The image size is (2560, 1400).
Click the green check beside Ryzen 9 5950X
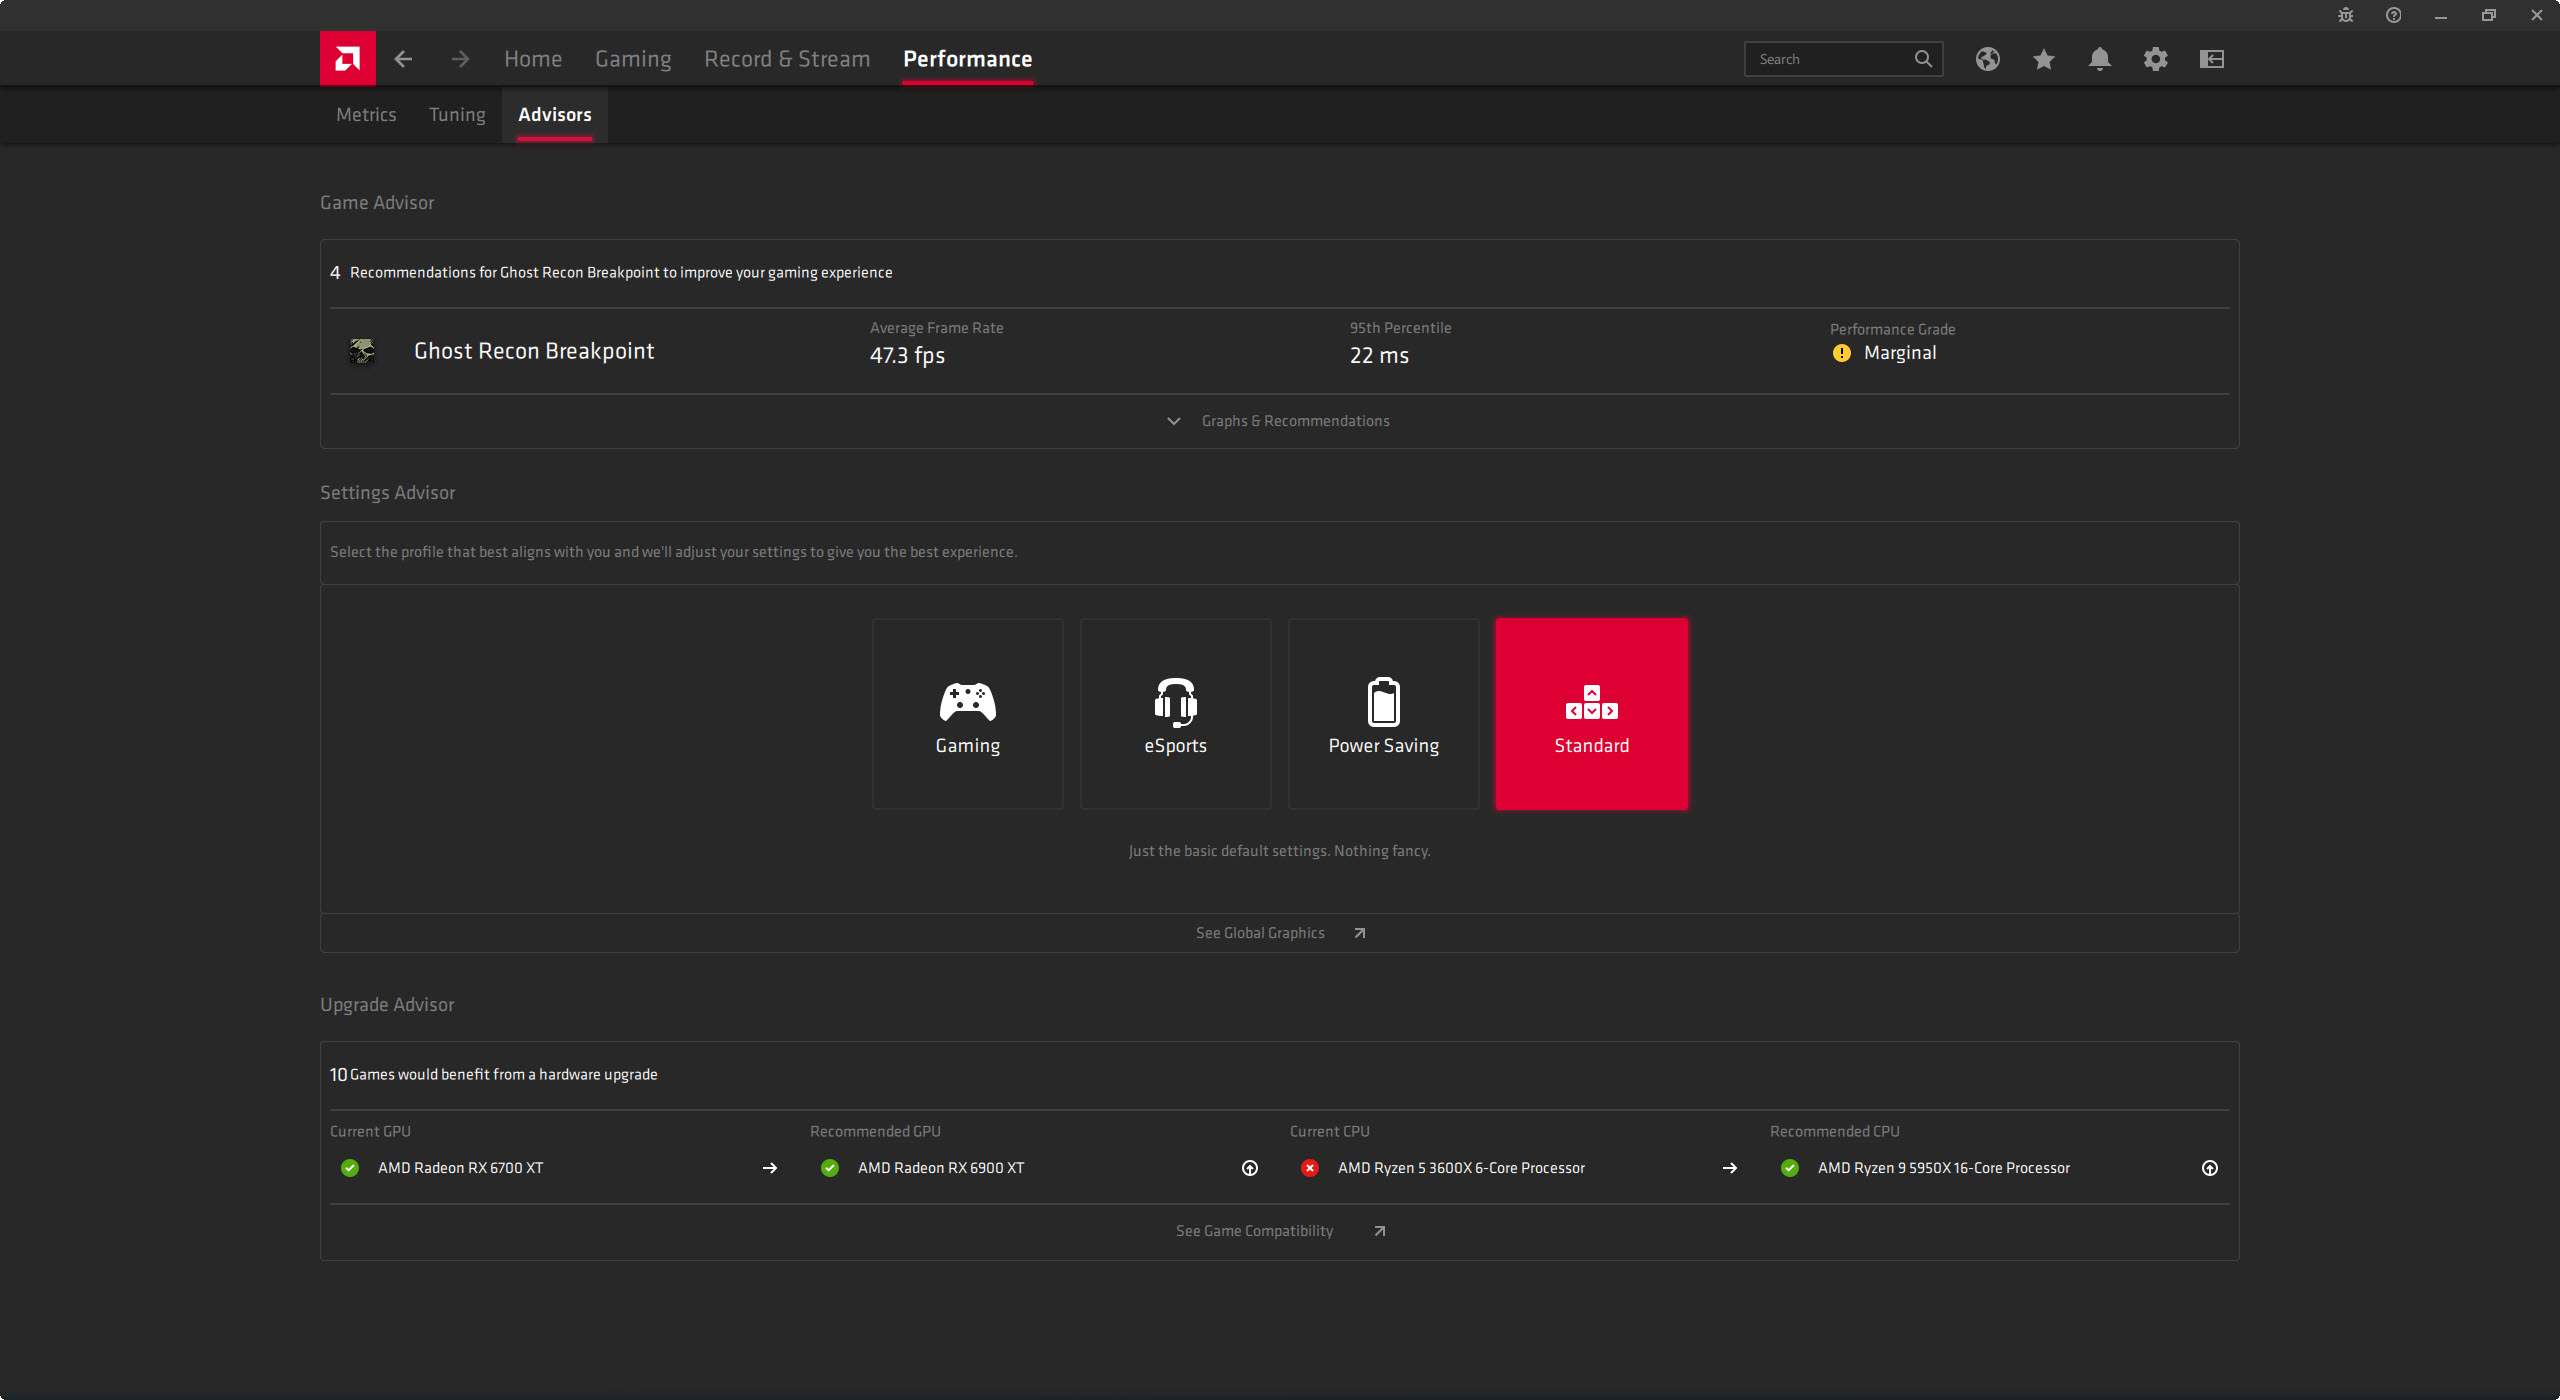[x=1790, y=1168]
